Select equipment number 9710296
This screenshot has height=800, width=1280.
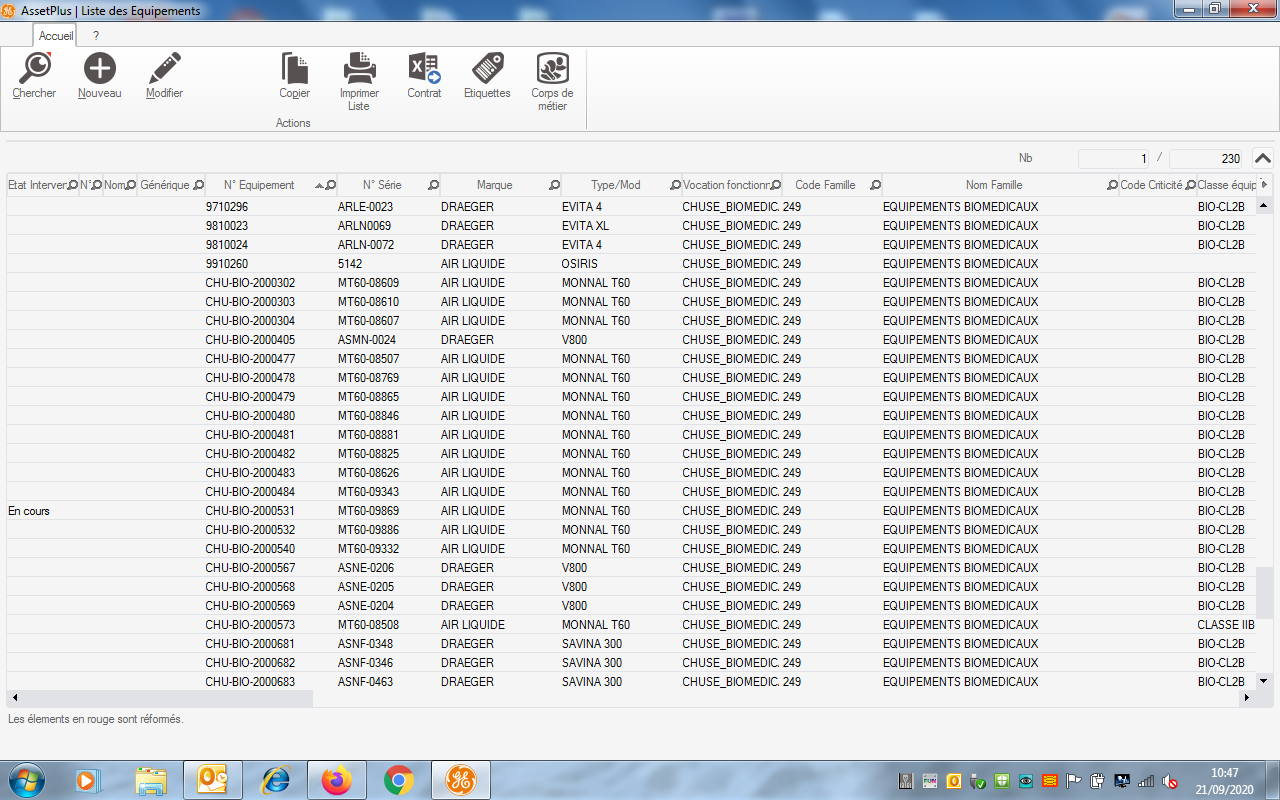click(x=227, y=207)
